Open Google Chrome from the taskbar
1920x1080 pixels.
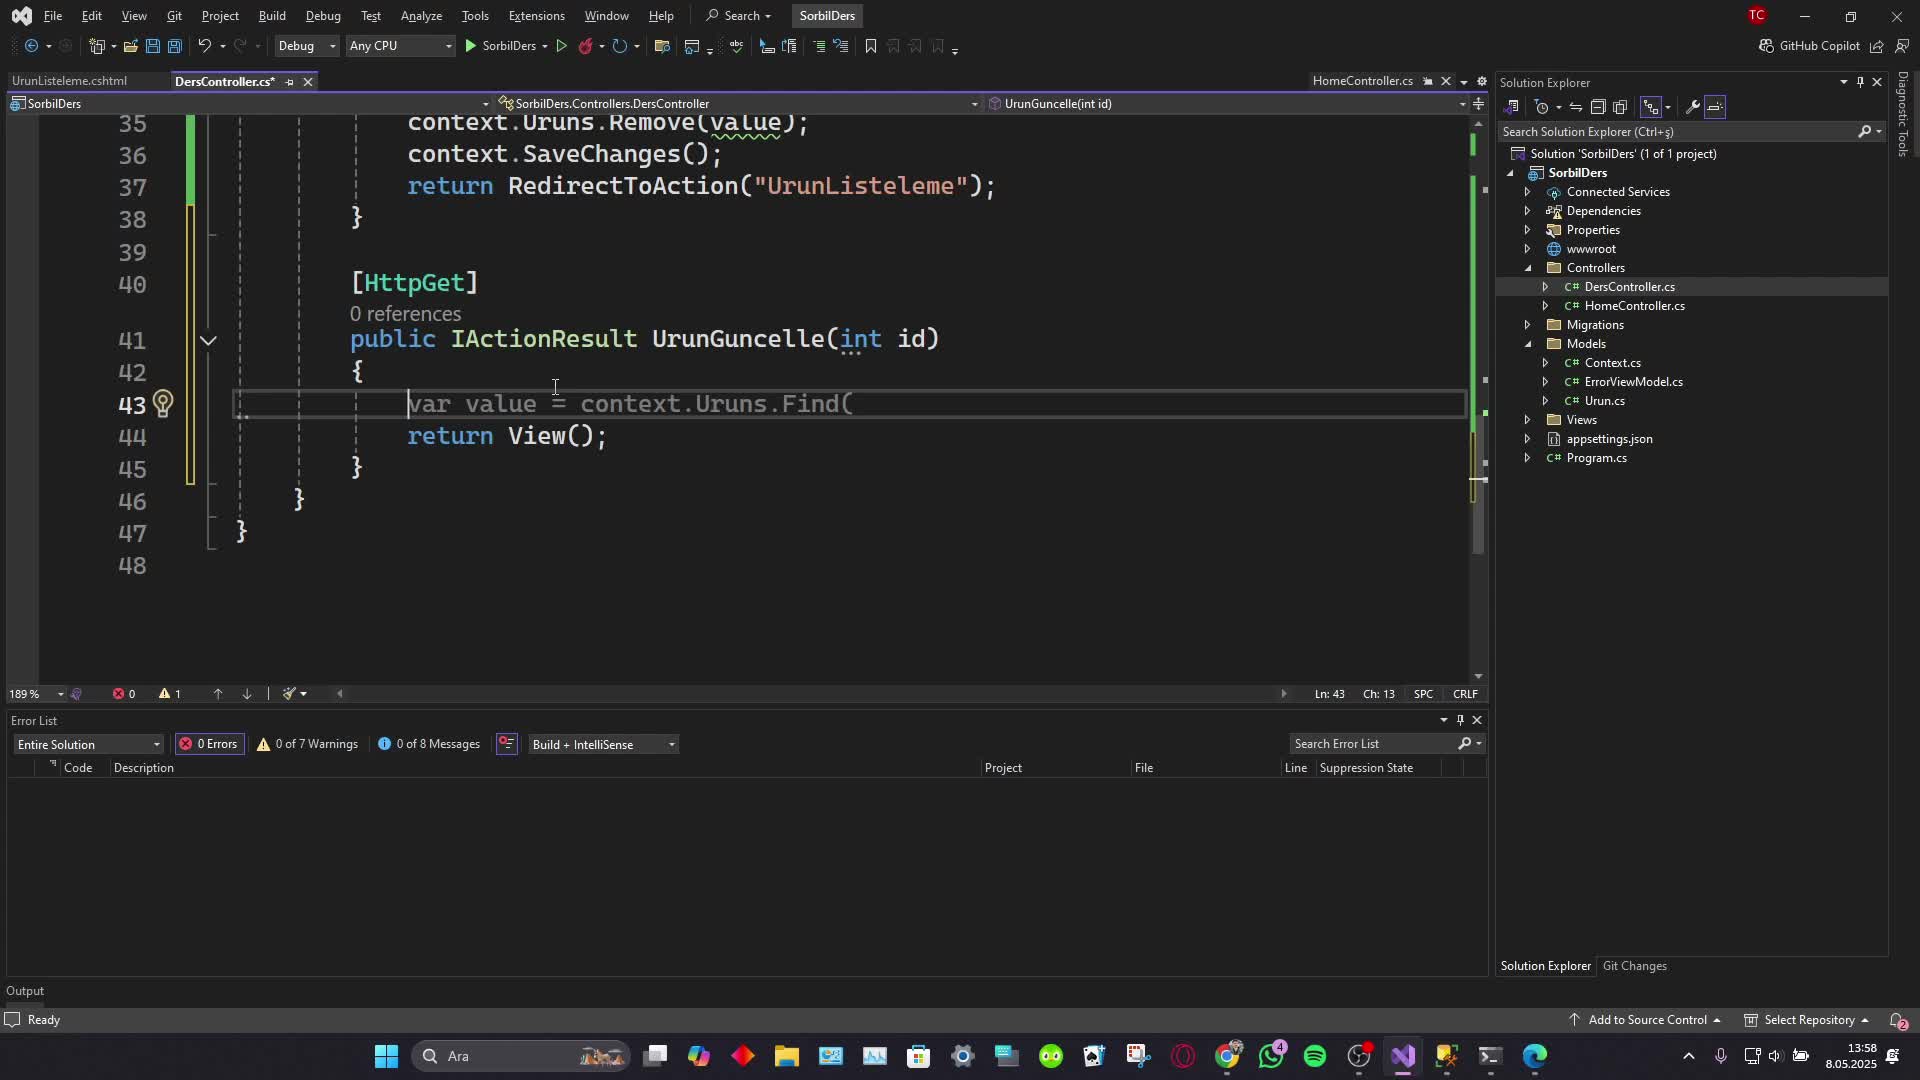[1227, 1056]
